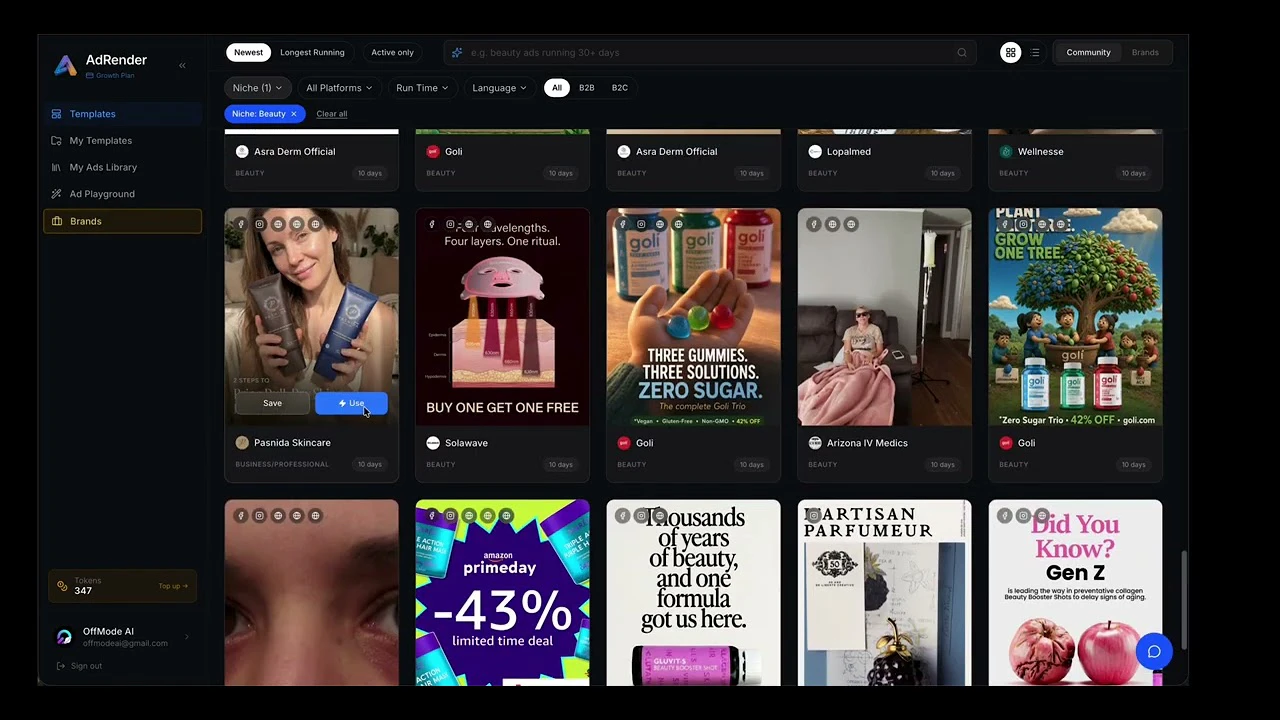Viewport: 1280px width, 720px height.
Task: Open the Arizona IV Medics ad thumbnail
Action: (x=884, y=317)
